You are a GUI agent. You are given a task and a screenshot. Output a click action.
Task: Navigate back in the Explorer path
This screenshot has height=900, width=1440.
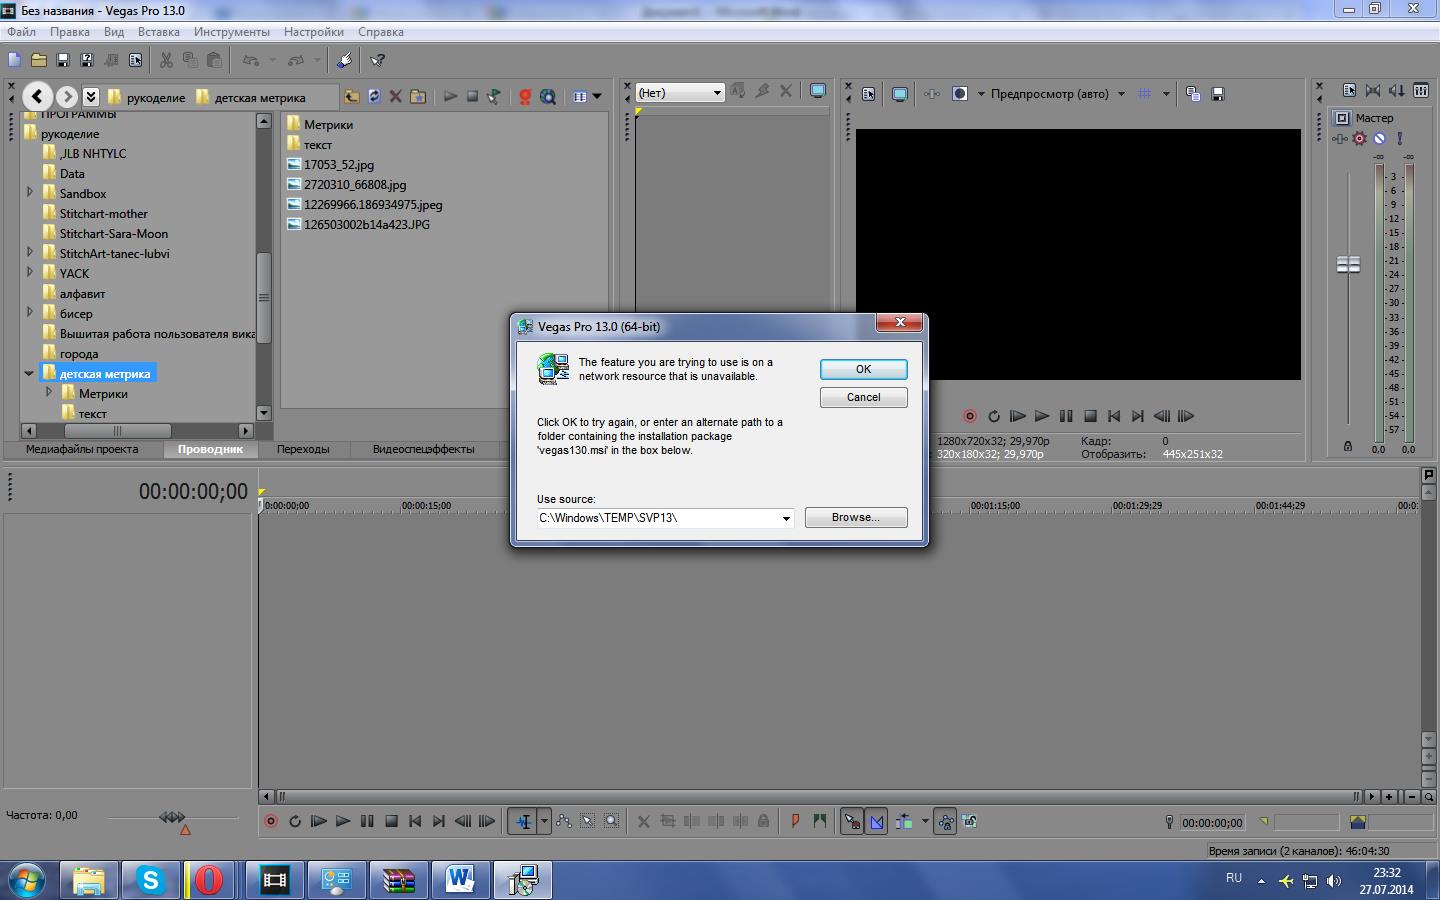tap(37, 96)
